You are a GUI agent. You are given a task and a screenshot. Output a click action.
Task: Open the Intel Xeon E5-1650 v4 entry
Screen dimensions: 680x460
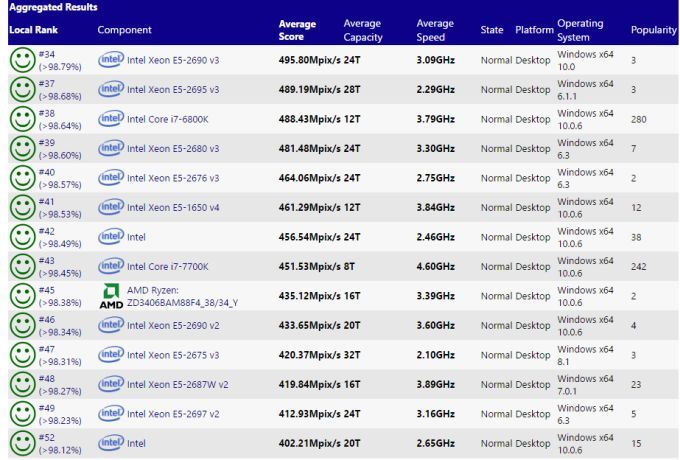[x=173, y=208]
